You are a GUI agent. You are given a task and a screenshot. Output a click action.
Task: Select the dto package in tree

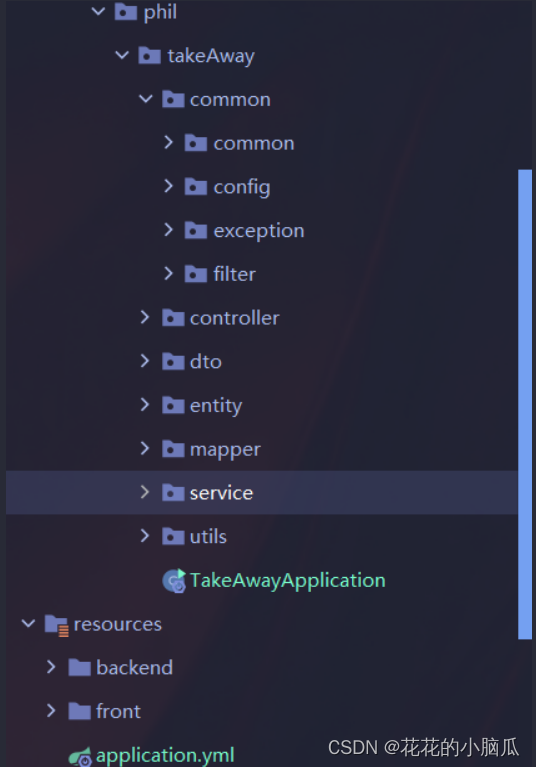206,362
